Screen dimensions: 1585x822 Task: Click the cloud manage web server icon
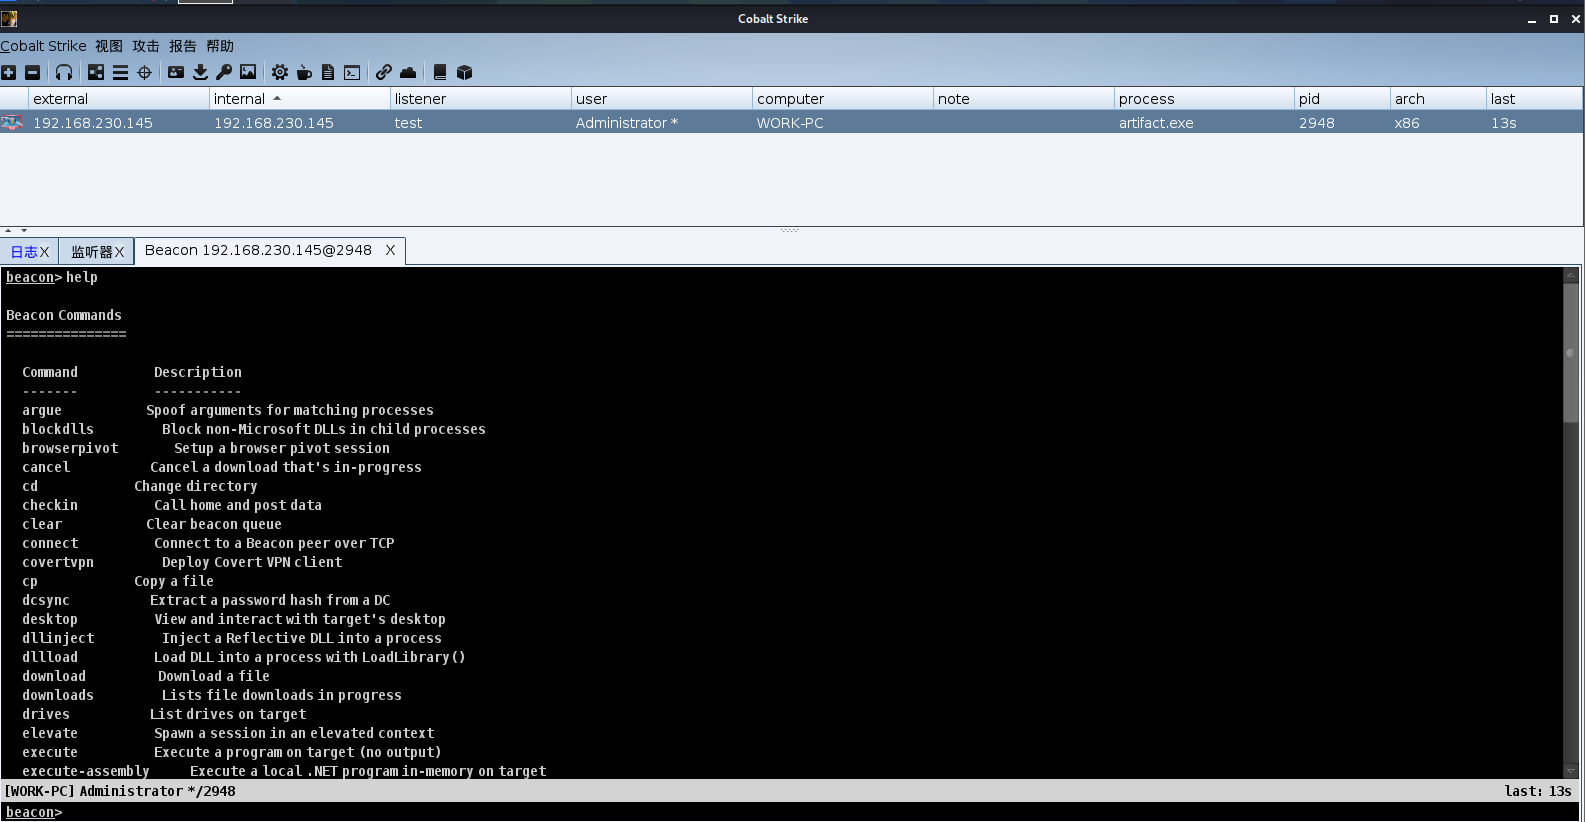click(408, 72)
